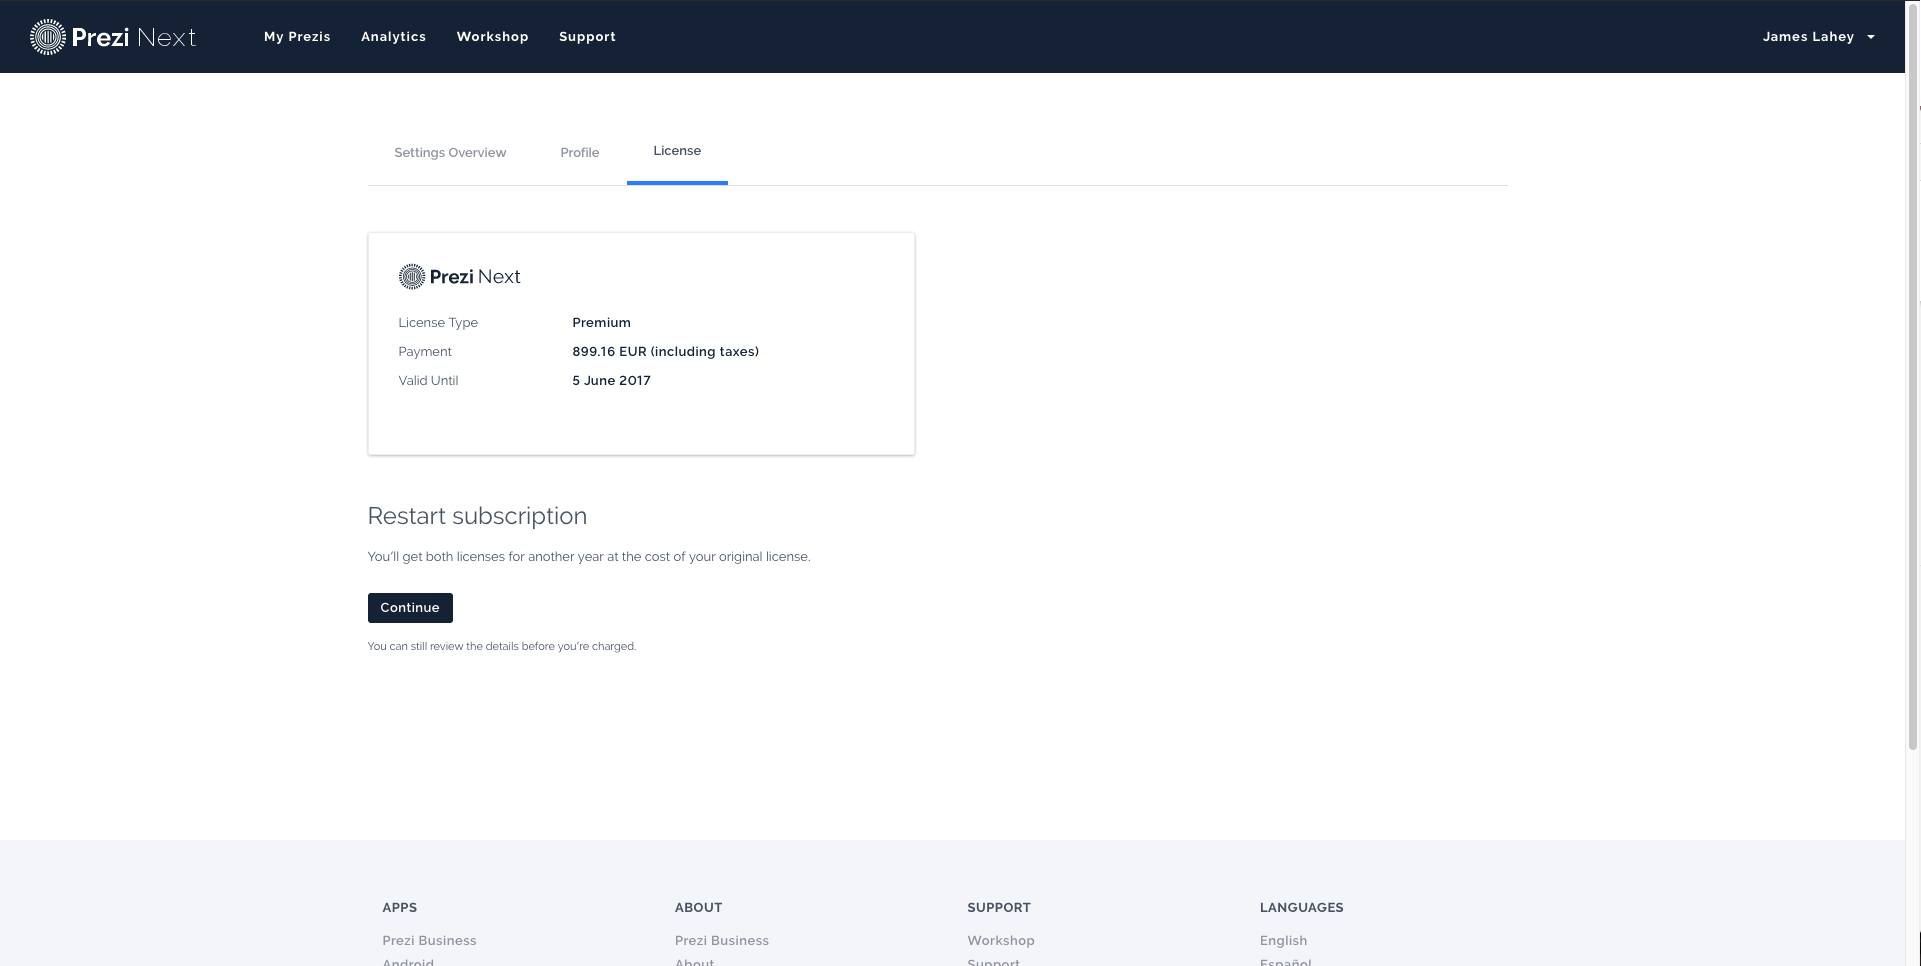Click the Restart subscription heading
The image size is (1921, 966).
(x=477, y=516)
